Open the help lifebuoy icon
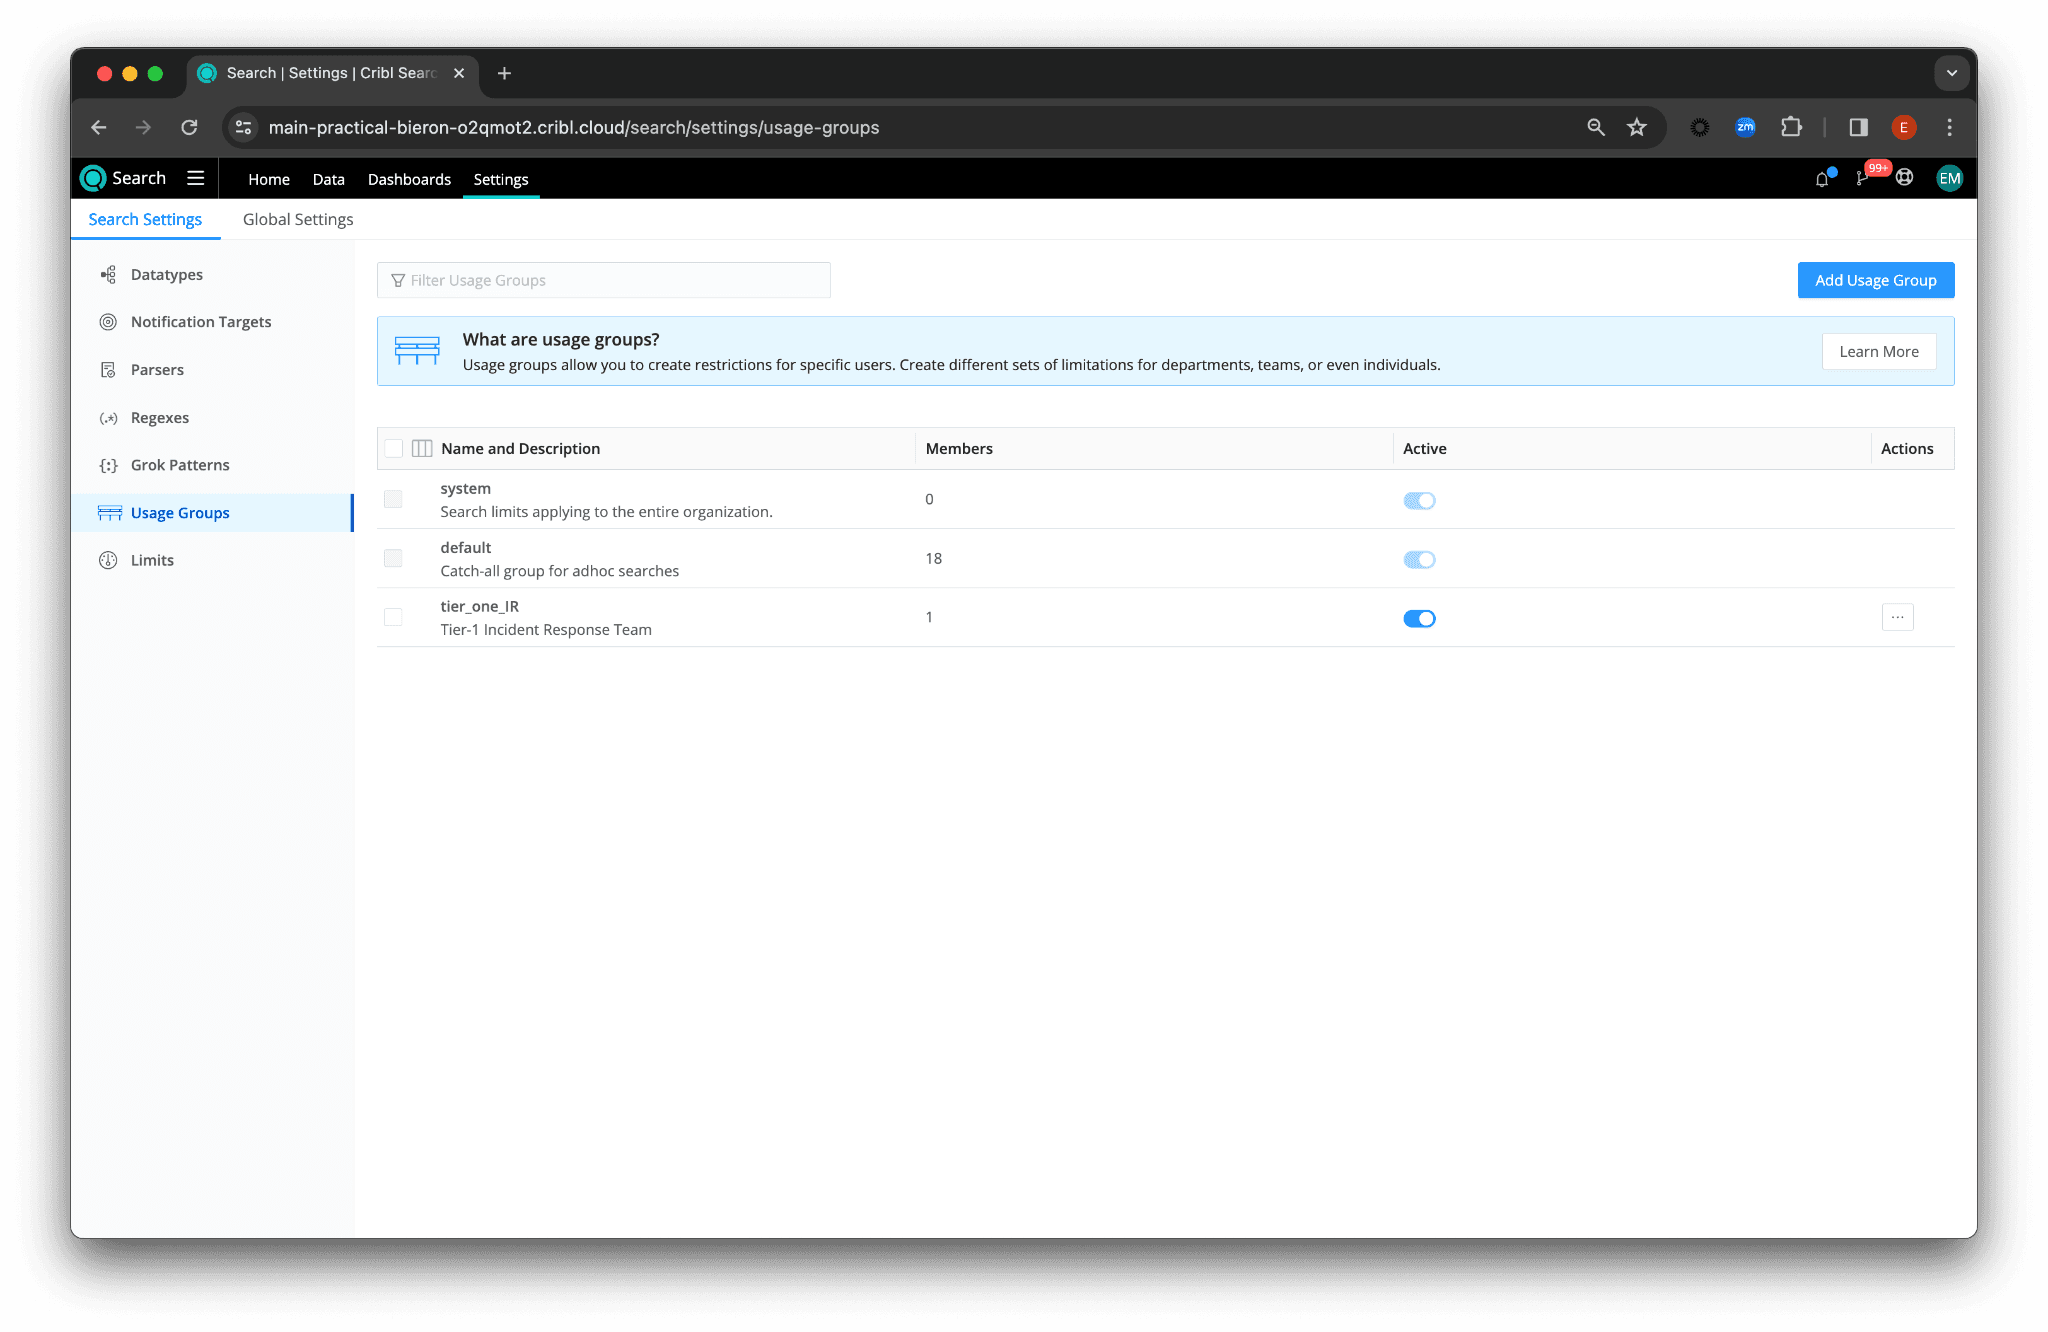The height and width of the screenshot is (1332, 2048). tap(1904, 178)
